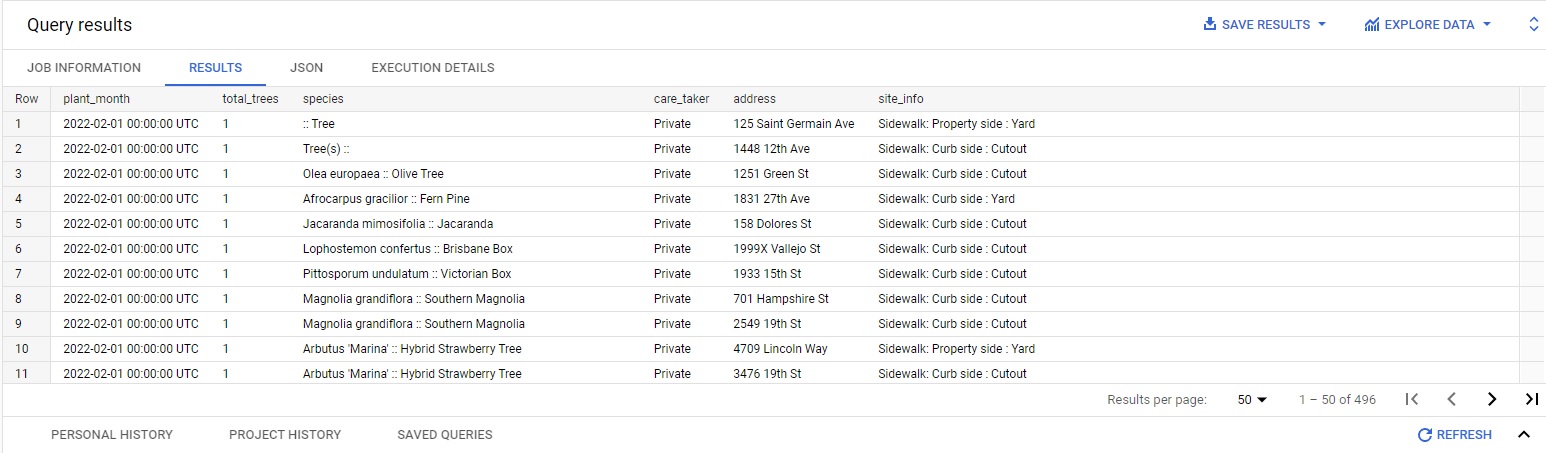The height and width of the screenshot is (453, 1546).
Task: Open Execution Details tab
Action: coord(433,68)
